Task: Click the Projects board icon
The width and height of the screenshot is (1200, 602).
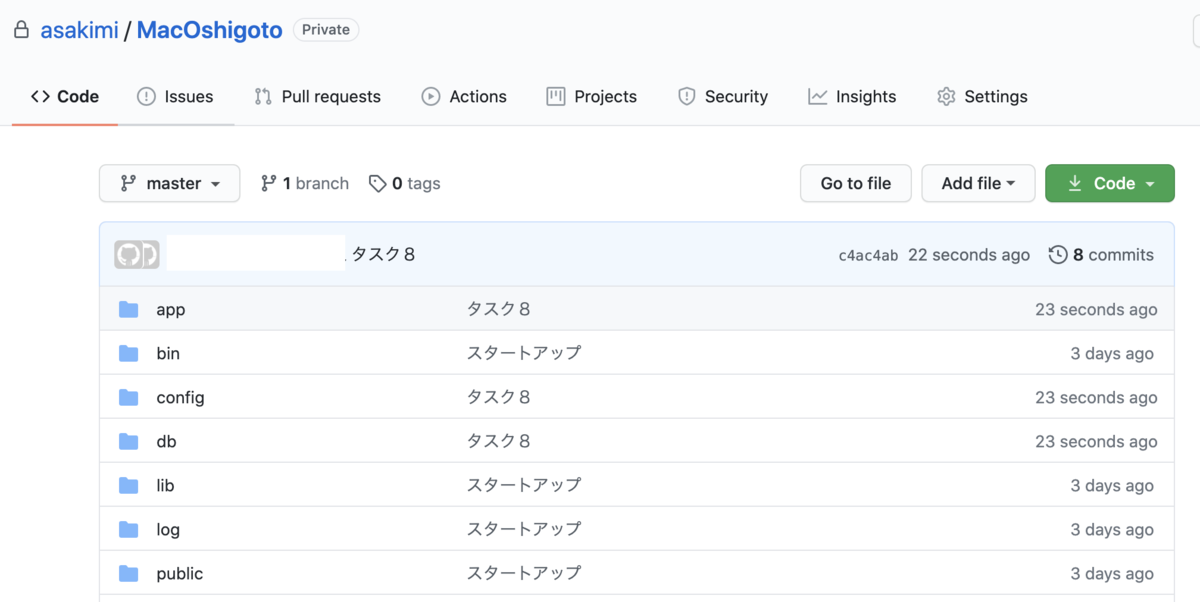Action: pyautogui.click(x=556, y=96)
